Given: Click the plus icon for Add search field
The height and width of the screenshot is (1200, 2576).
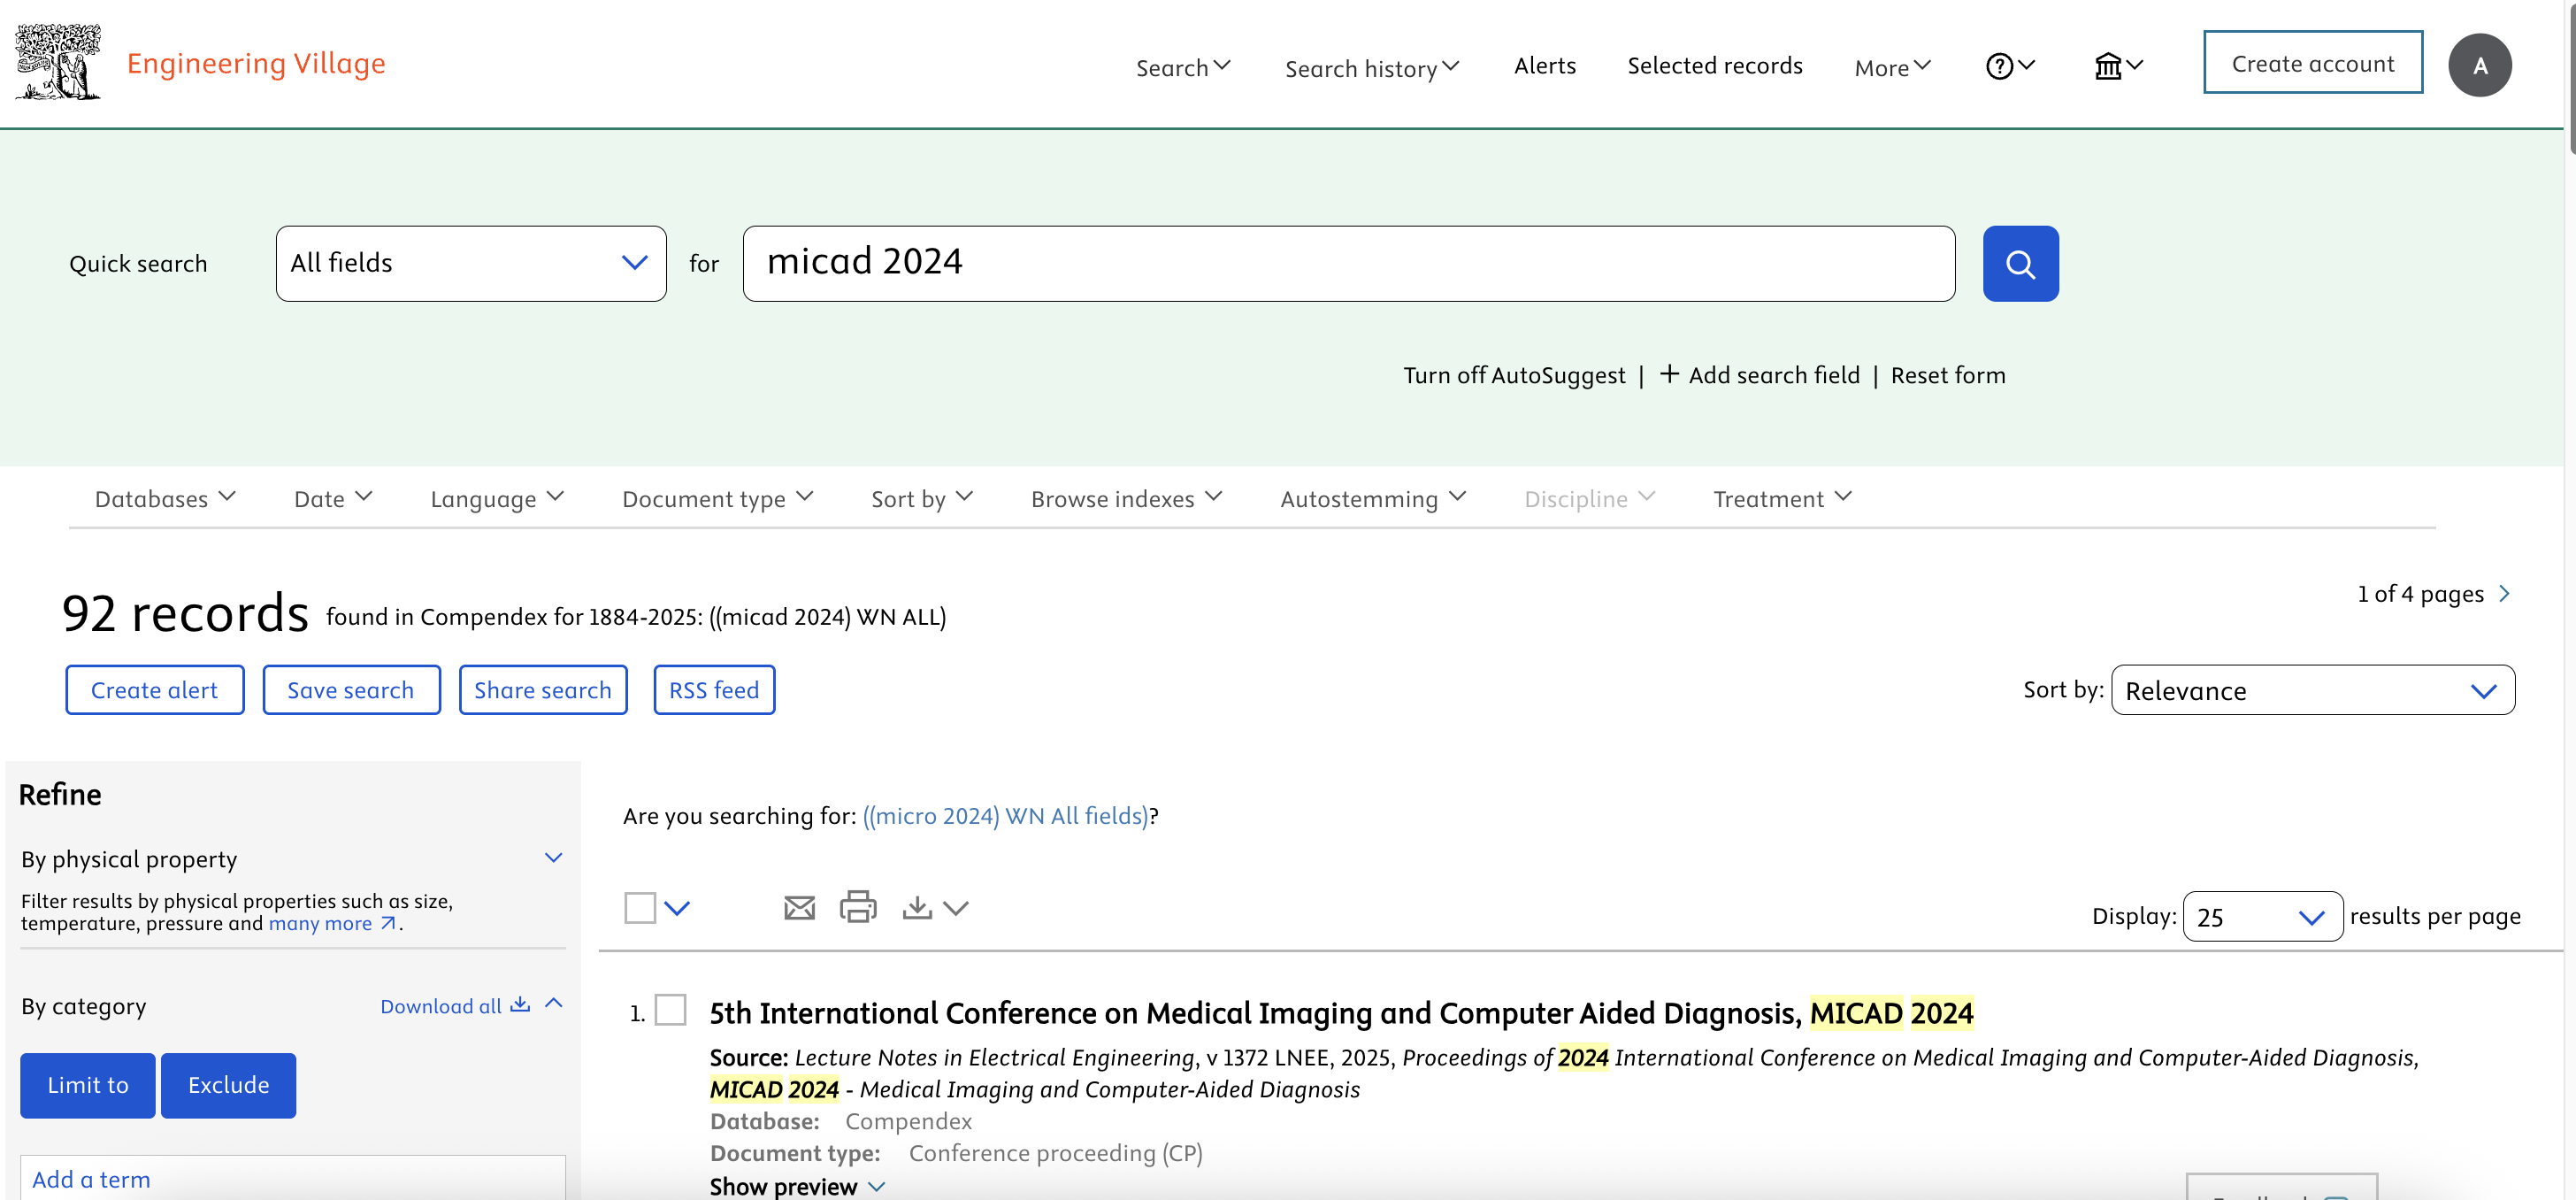Looking at the screenshot, I should click(1669, 374).
